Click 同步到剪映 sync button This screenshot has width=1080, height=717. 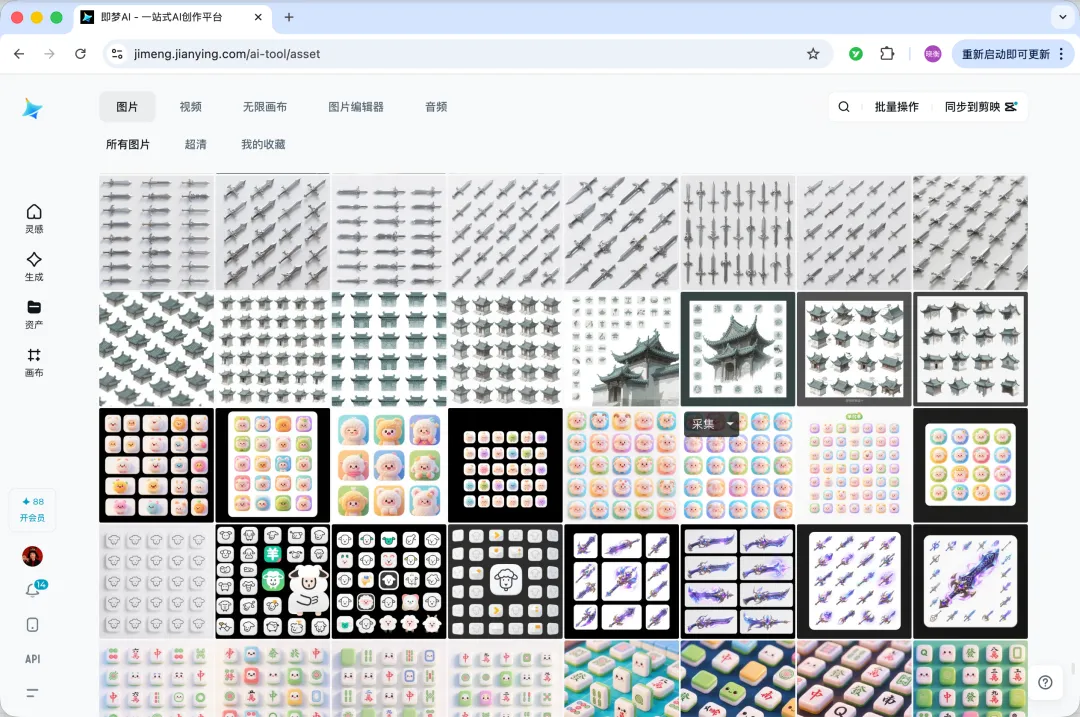[x=981, y=107]
